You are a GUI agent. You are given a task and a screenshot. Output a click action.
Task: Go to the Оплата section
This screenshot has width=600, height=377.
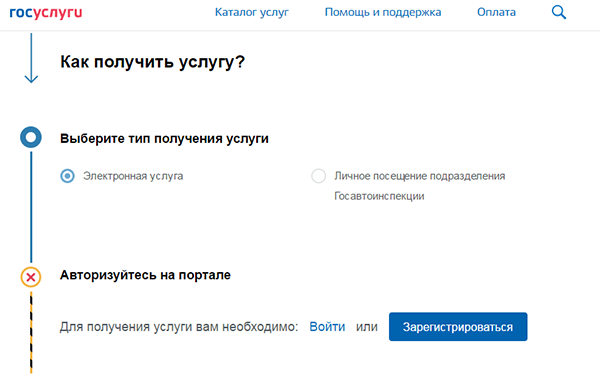click(x=496, y=12)
